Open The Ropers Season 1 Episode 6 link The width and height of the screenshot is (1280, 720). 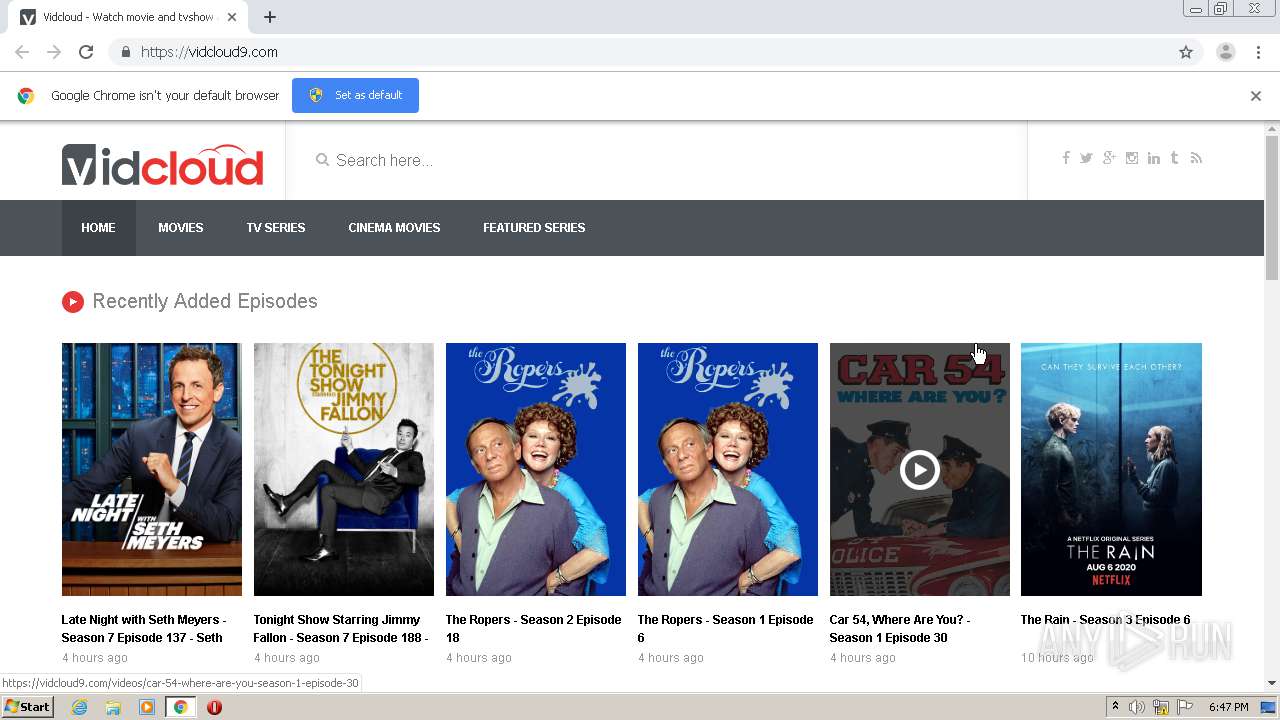pos(726,628)
